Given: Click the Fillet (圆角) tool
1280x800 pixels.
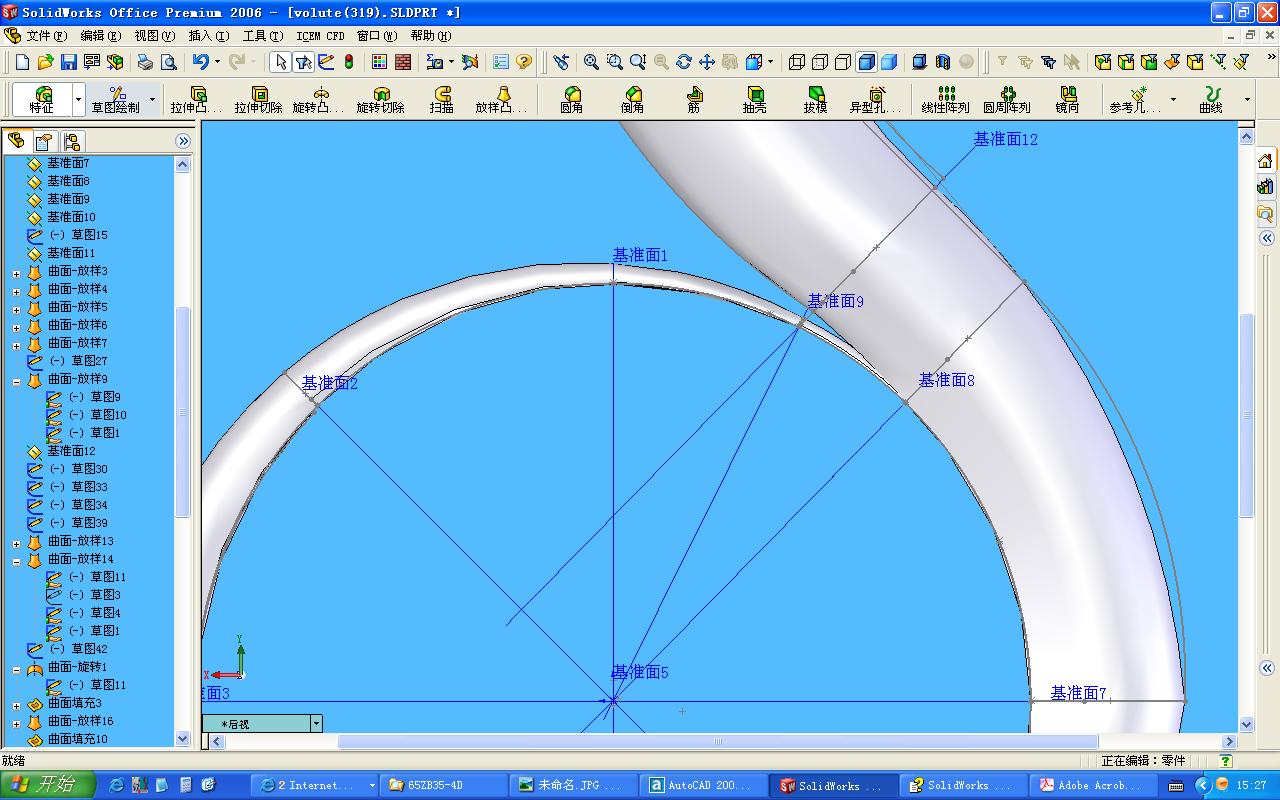Looking at the screenshot, I should tap(572, 100).
